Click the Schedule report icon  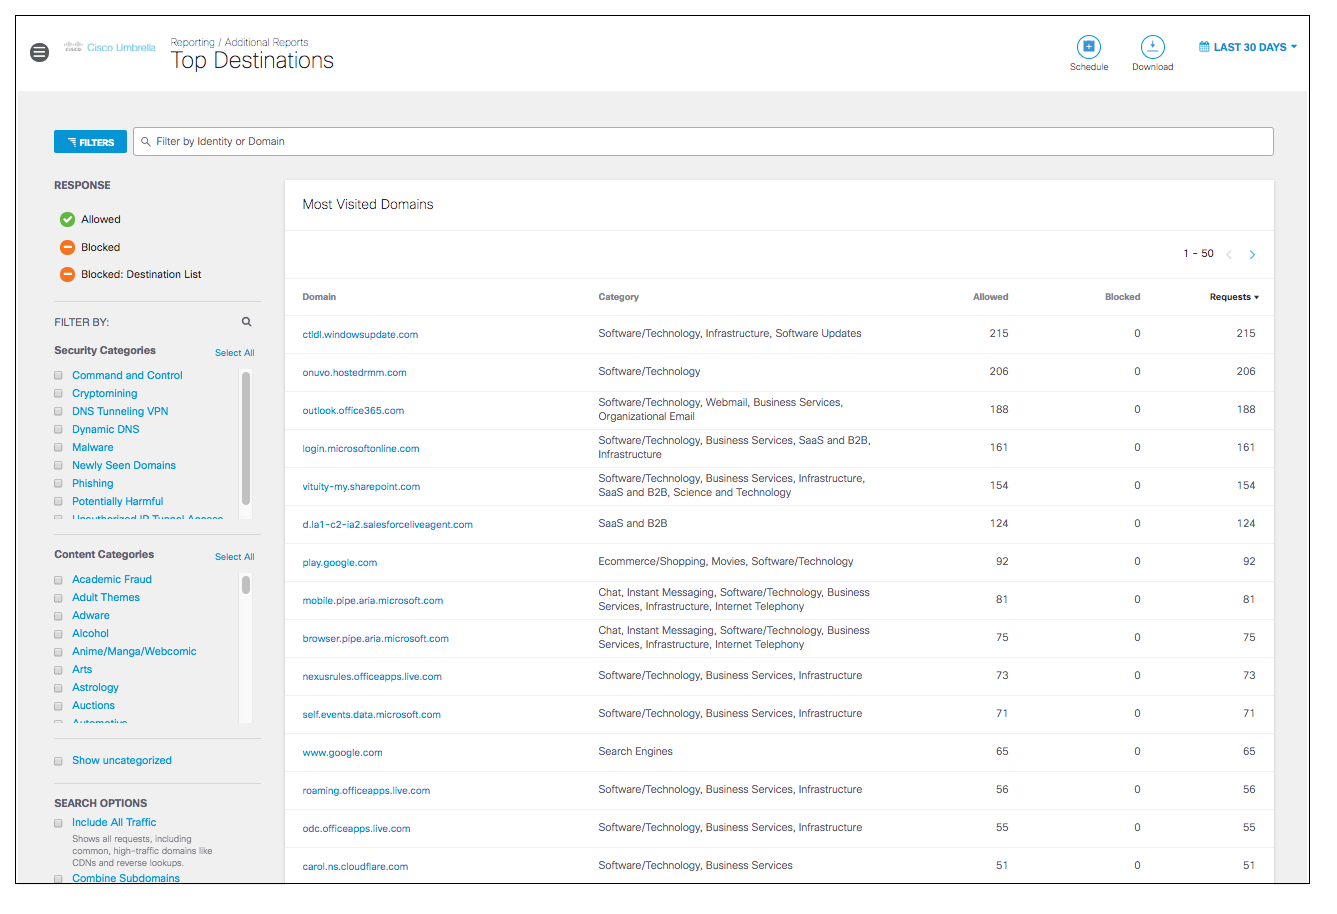click(1089, 46)
